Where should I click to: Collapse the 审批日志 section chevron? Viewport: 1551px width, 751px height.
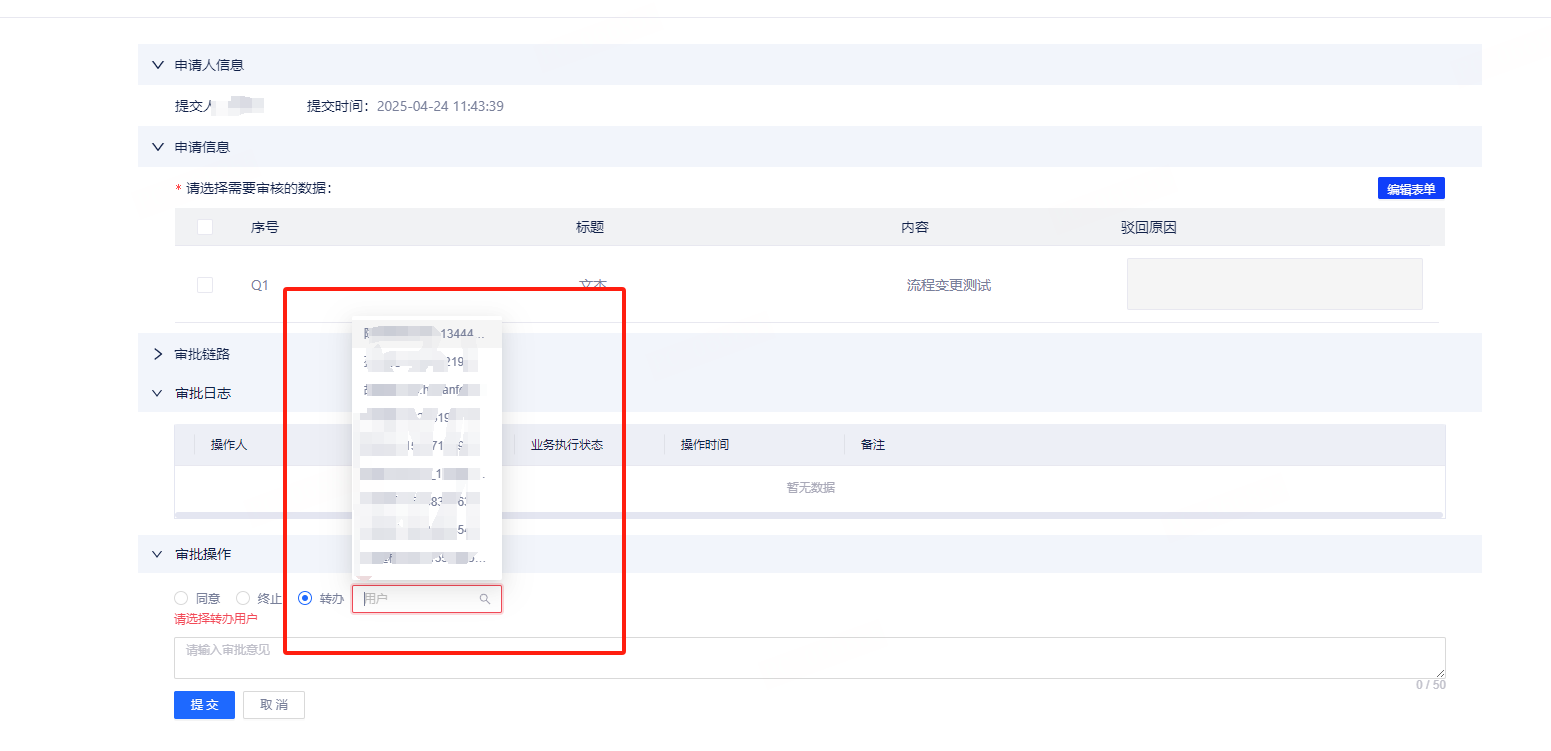point(157,393)
